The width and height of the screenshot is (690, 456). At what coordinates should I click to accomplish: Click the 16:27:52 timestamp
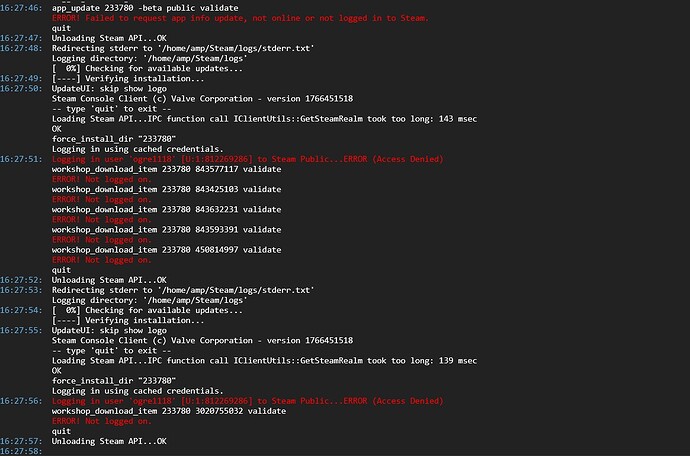point(22,280)
